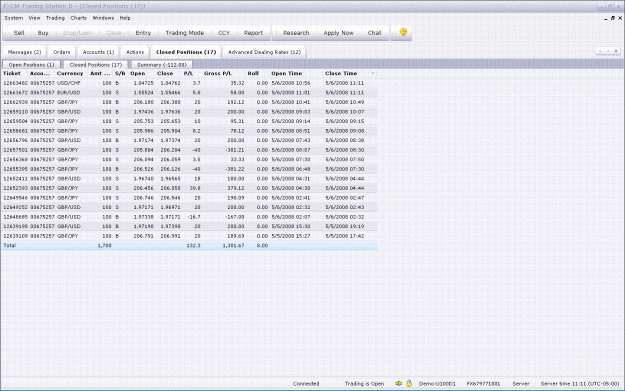Click the yellow padlock icon in status bar

pos(409,383)
